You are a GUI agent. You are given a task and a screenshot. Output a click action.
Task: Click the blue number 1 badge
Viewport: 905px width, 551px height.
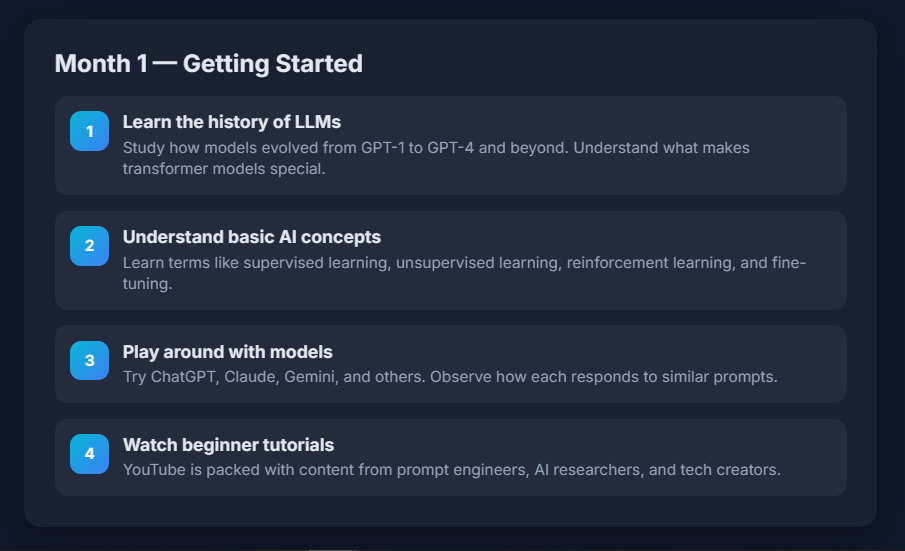pyautogui.click(x=89, y=131)
